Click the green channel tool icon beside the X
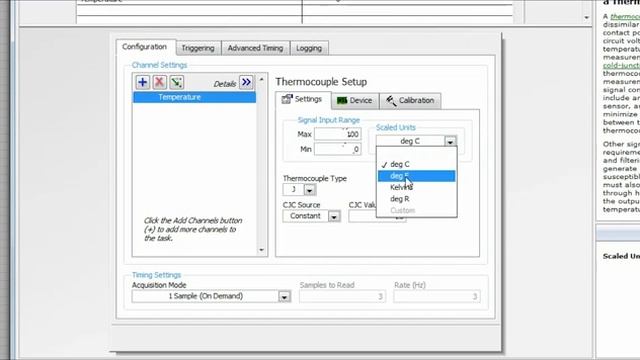Viewport: 640px width, 360px height. click(x=176, y=82)
